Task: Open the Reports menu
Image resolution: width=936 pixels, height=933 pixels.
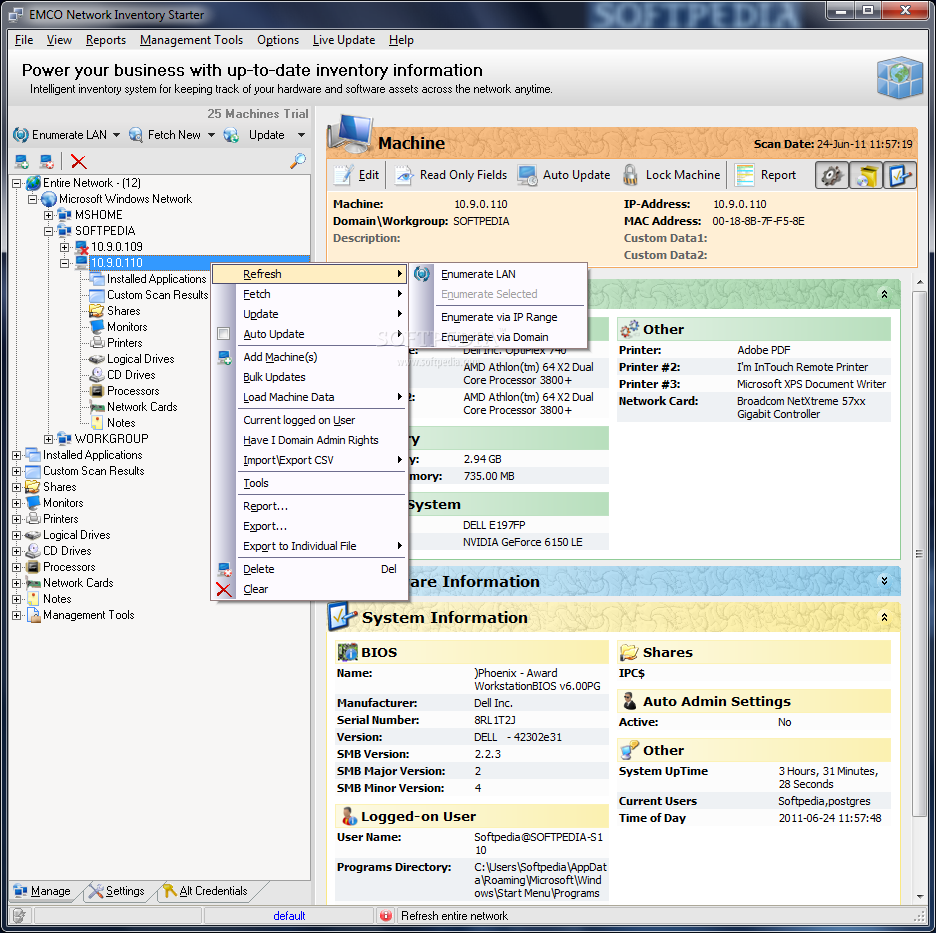Action: tap(106, 40)
